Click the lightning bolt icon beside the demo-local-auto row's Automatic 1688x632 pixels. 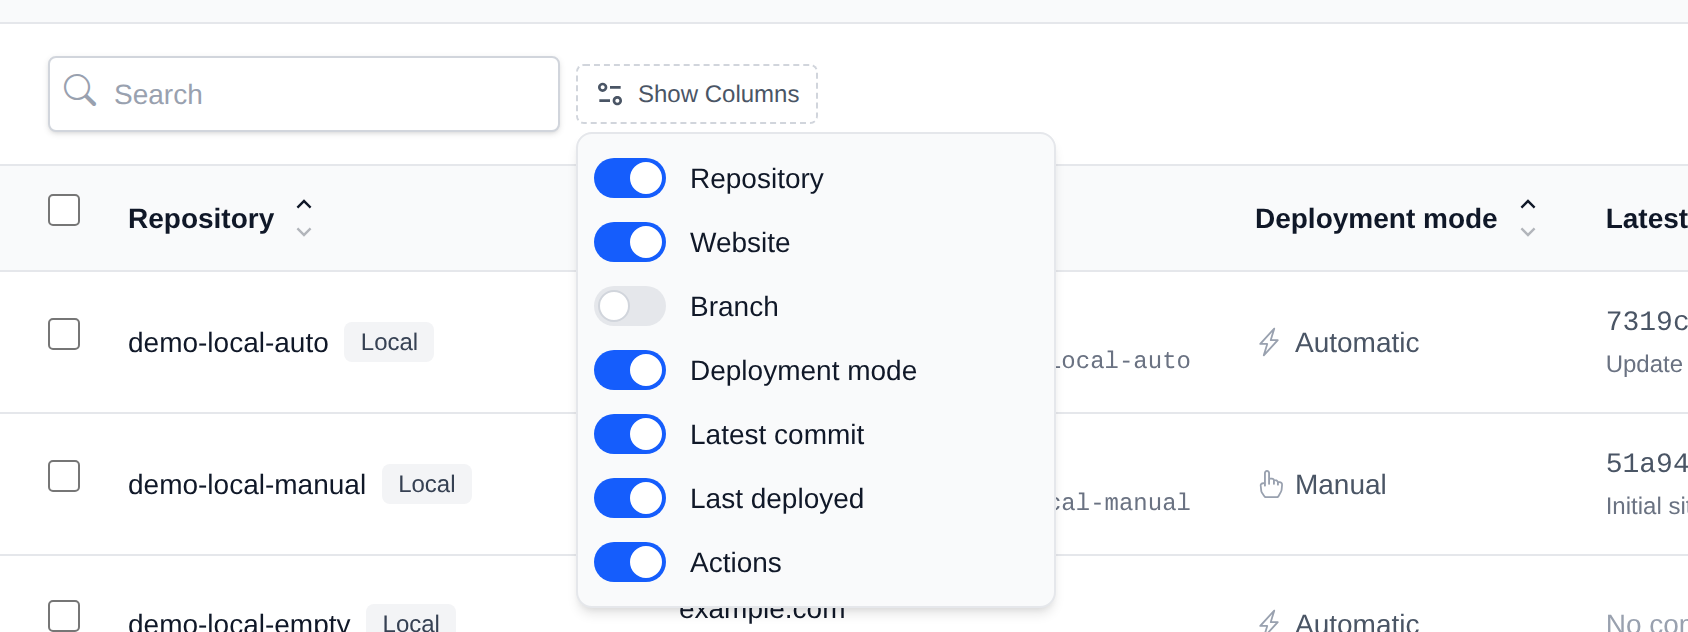coord(1269,342)
